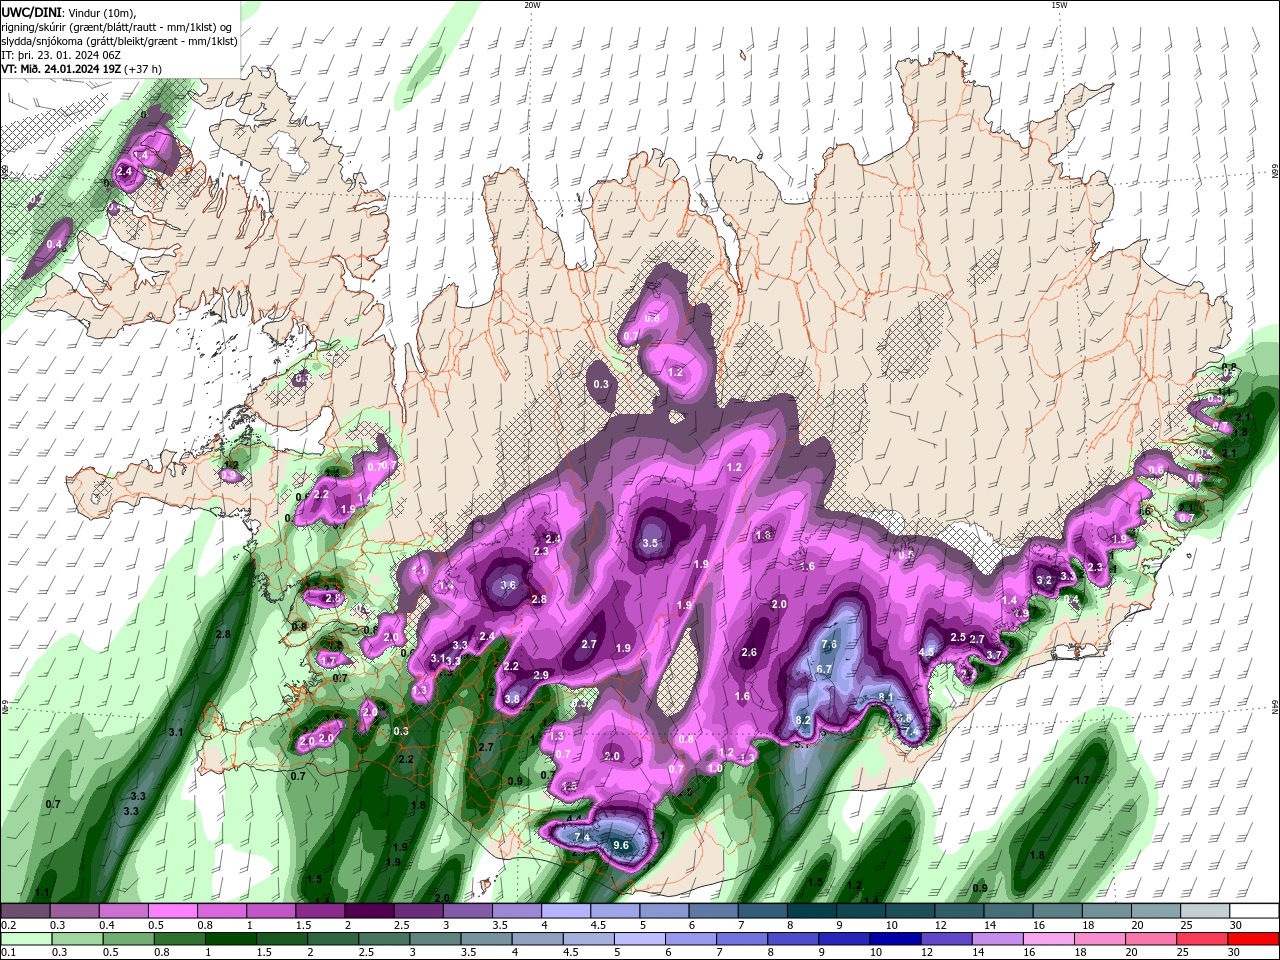This screenshot has height=960, width=1280.
Task: Click the 'VT: Mið. 24.01.2024 19Z' valid time
Action: [x=61, y=69]
